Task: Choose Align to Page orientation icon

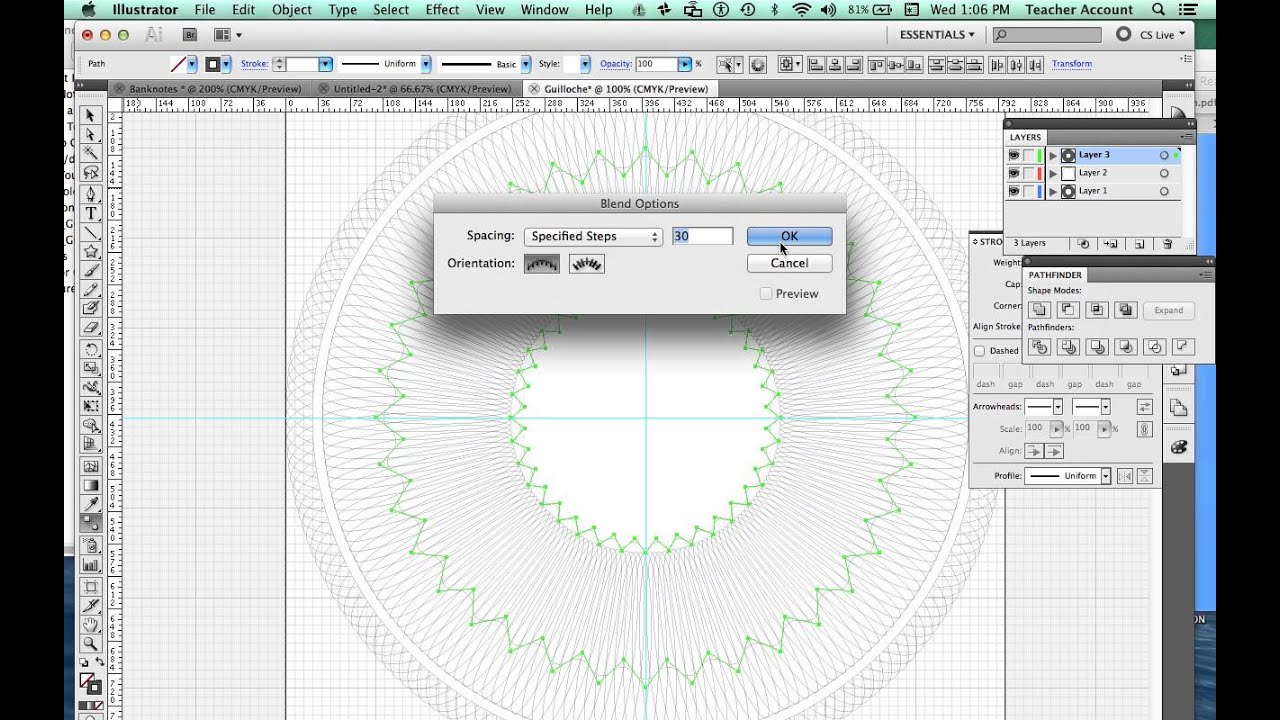Action: pyautogui.click(x=542, y=264)
